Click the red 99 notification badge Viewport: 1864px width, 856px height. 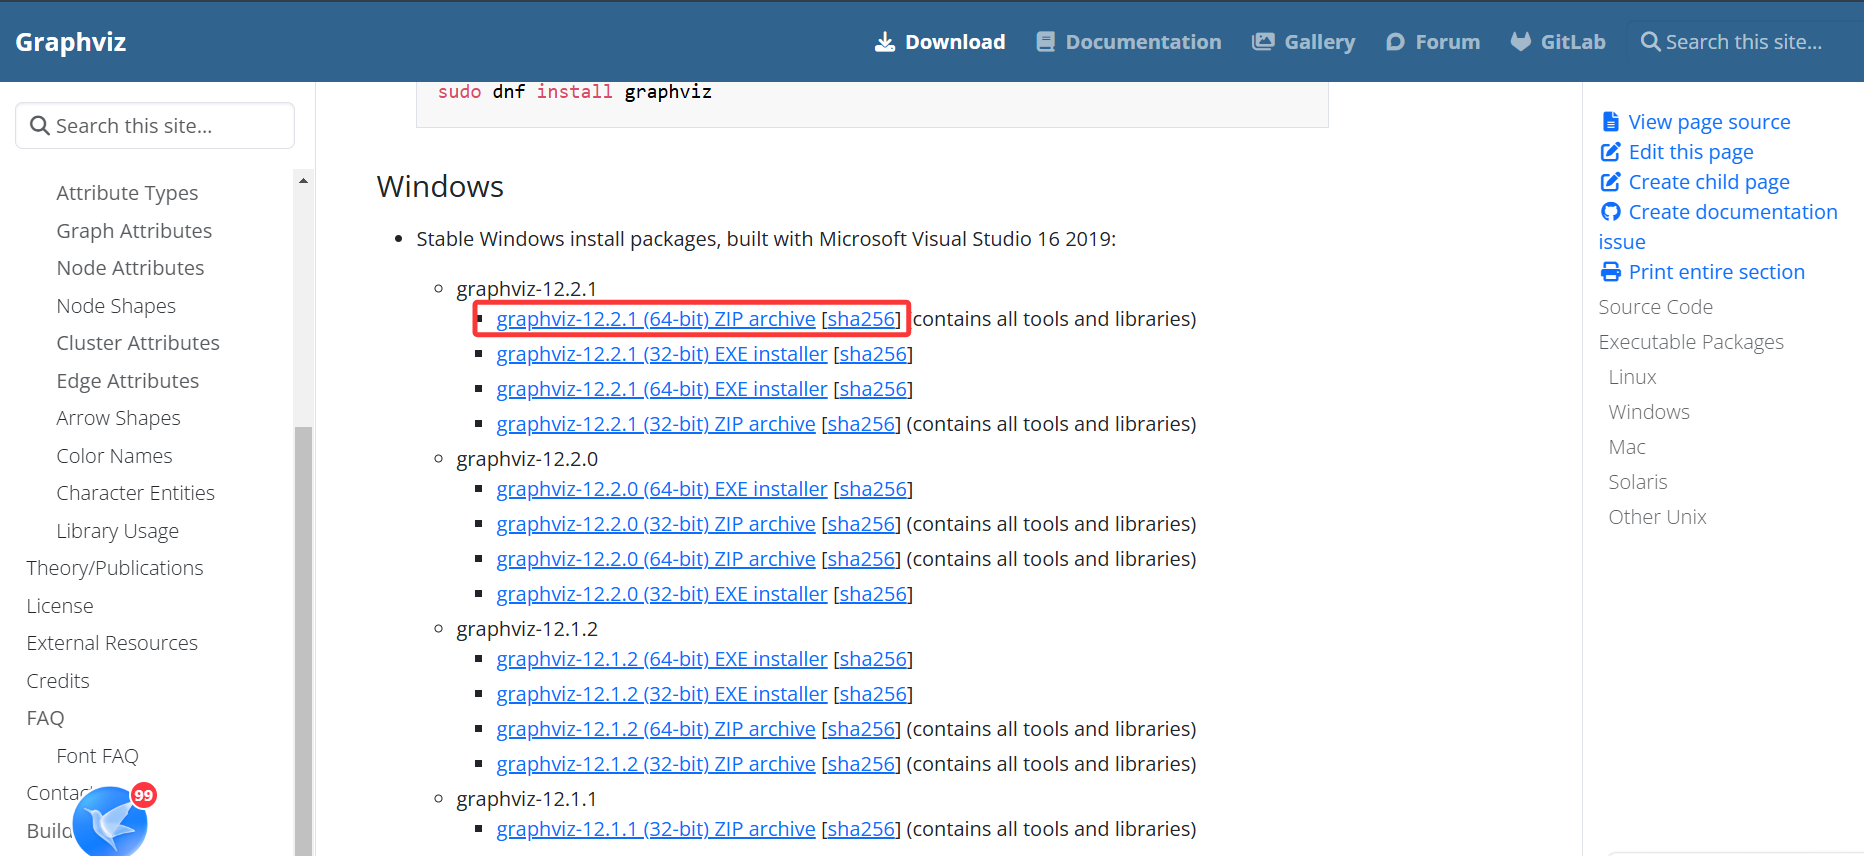tap(144, 795)
